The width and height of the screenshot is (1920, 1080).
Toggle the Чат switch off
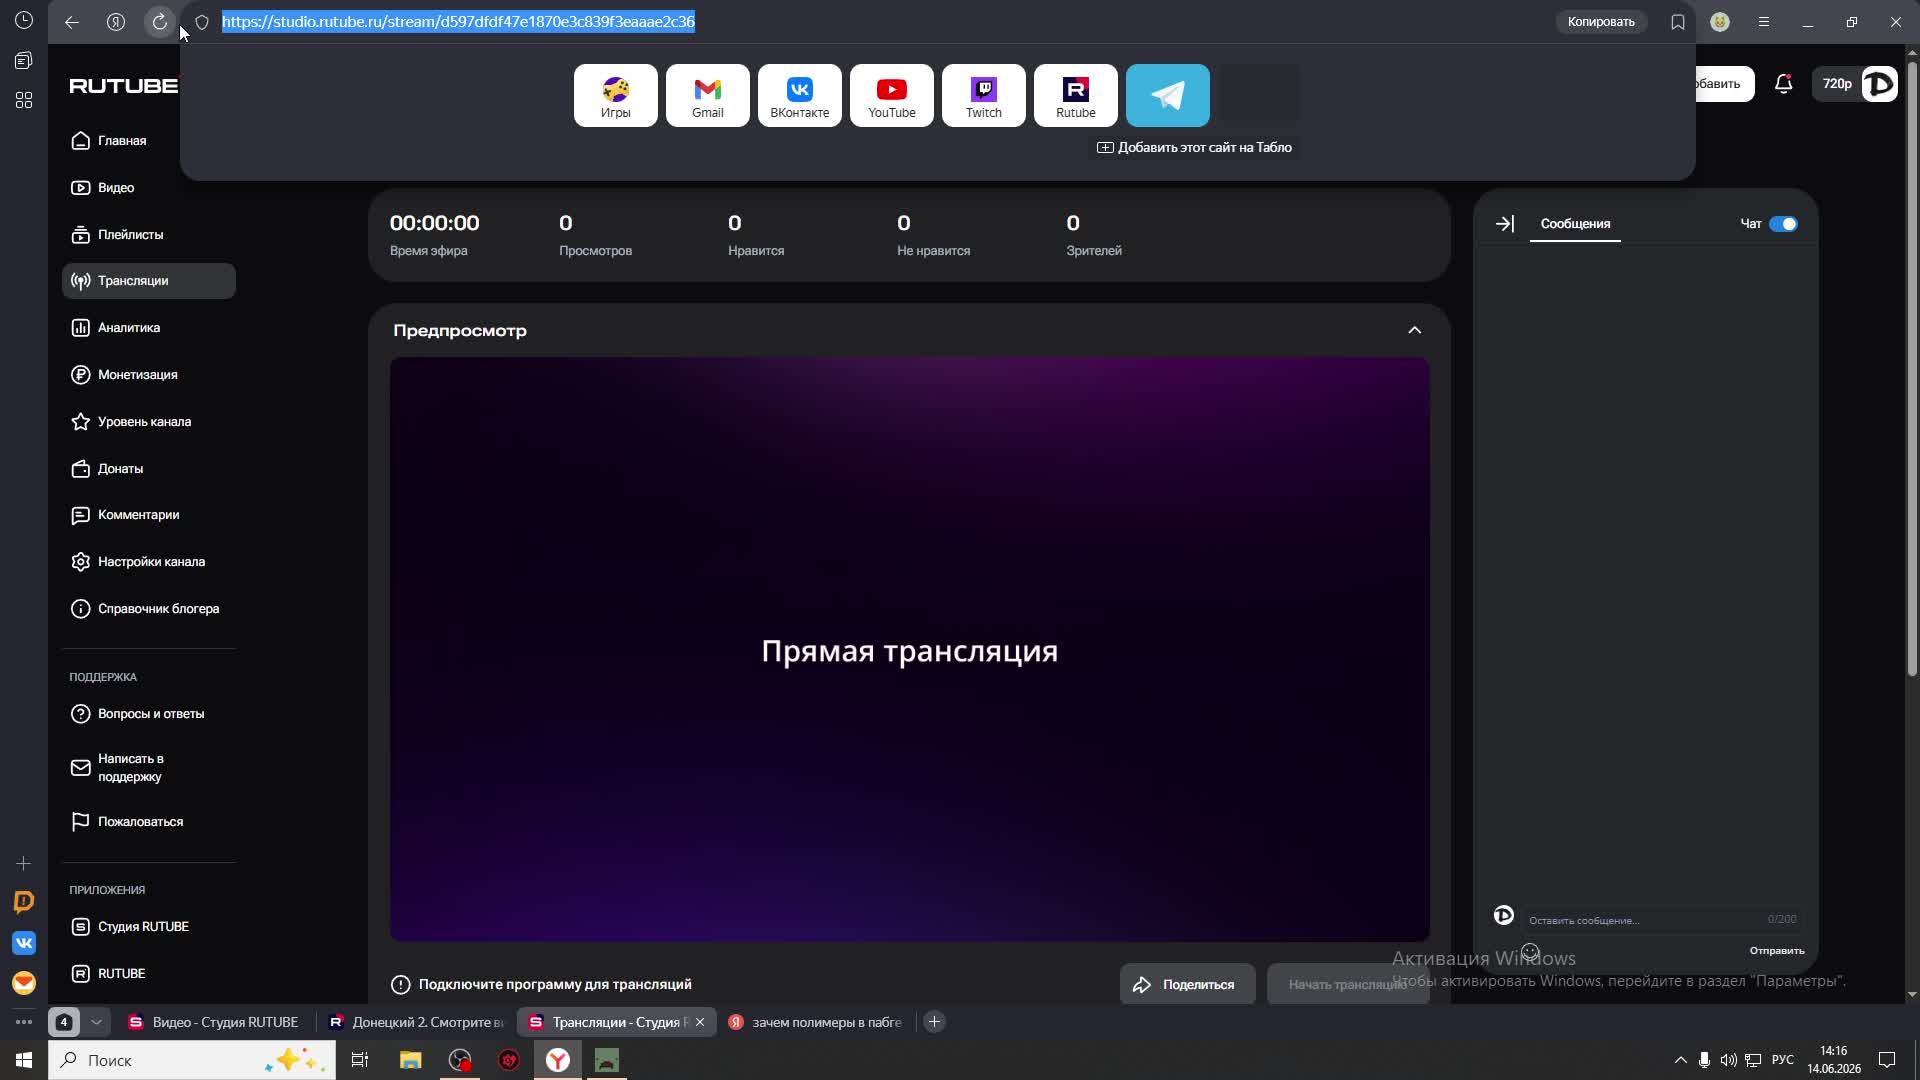coord(1783,224)
